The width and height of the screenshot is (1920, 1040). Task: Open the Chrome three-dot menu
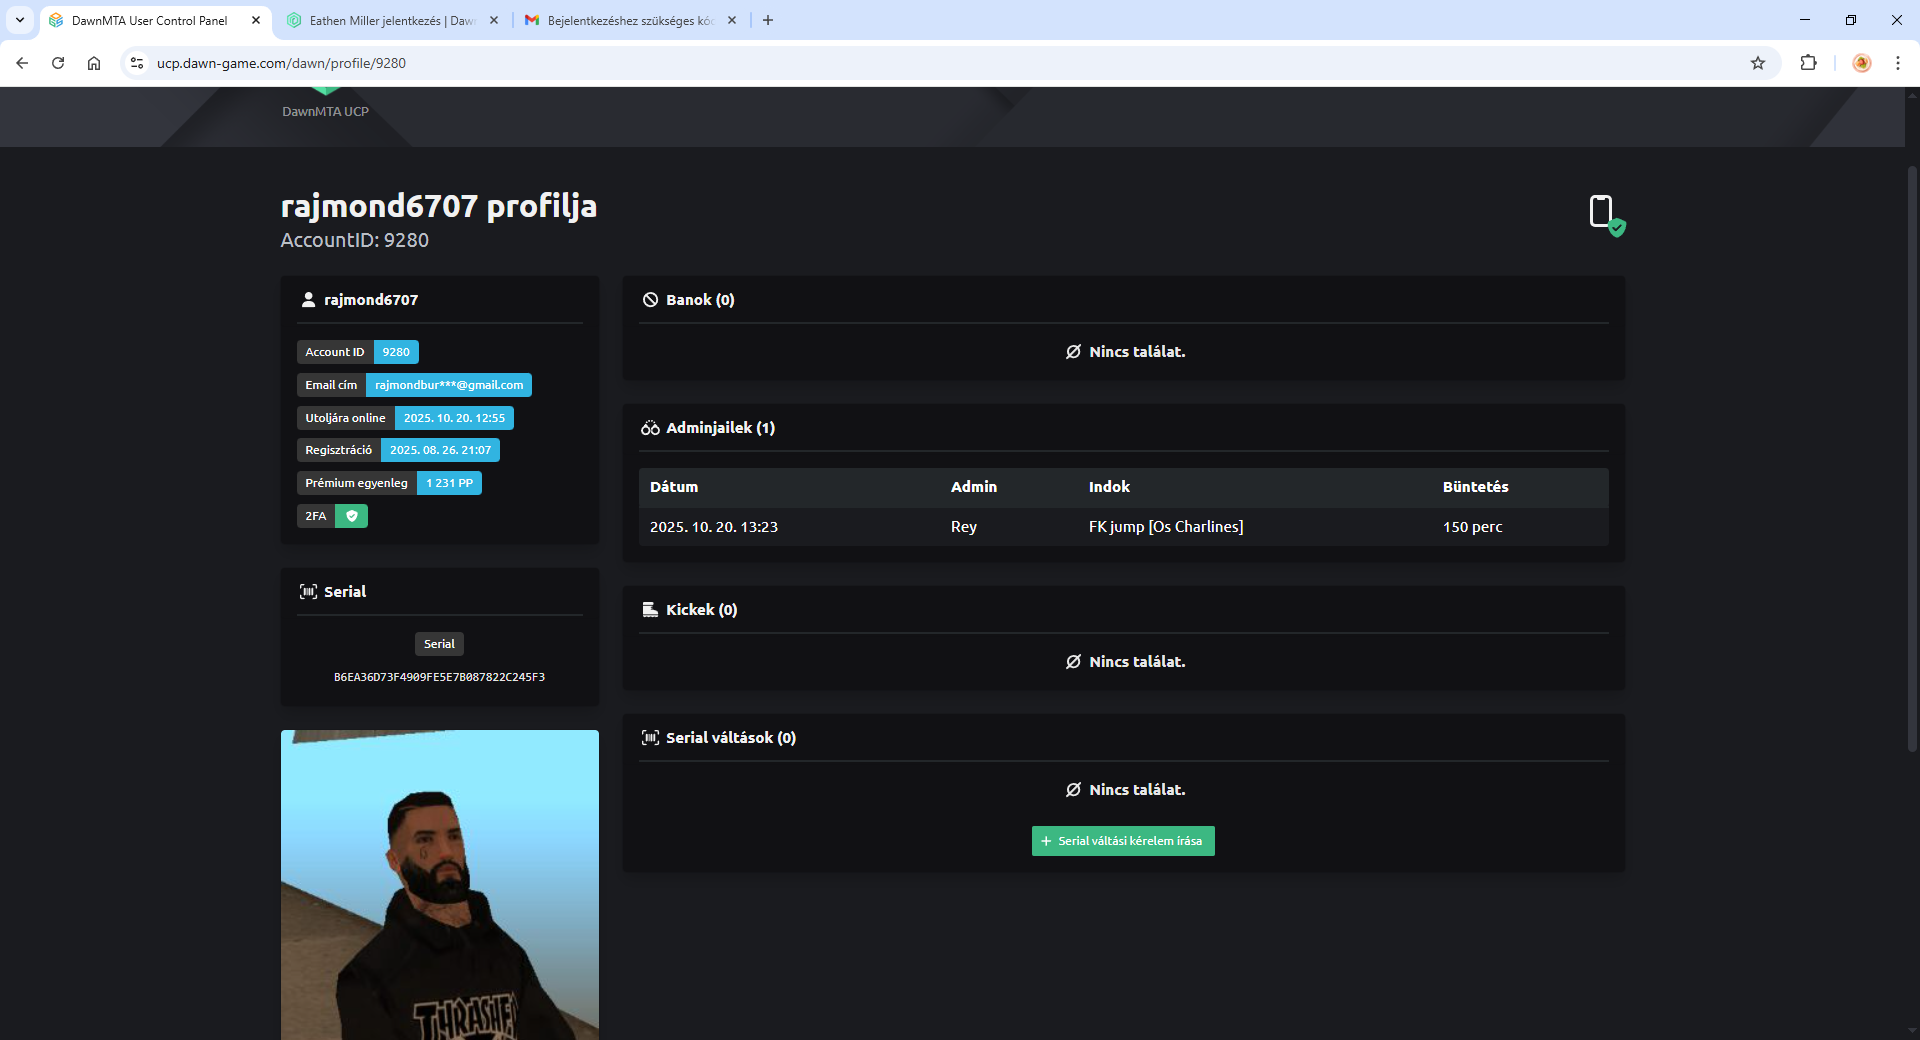(1898, 63)
